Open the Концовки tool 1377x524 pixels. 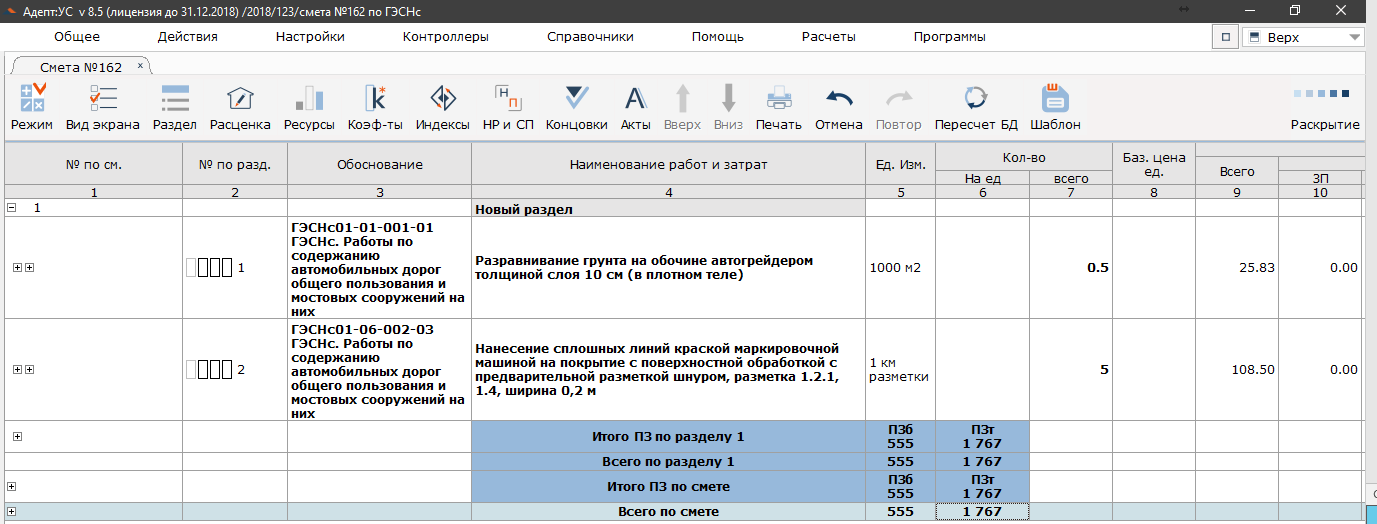click(x=577, y=99)
